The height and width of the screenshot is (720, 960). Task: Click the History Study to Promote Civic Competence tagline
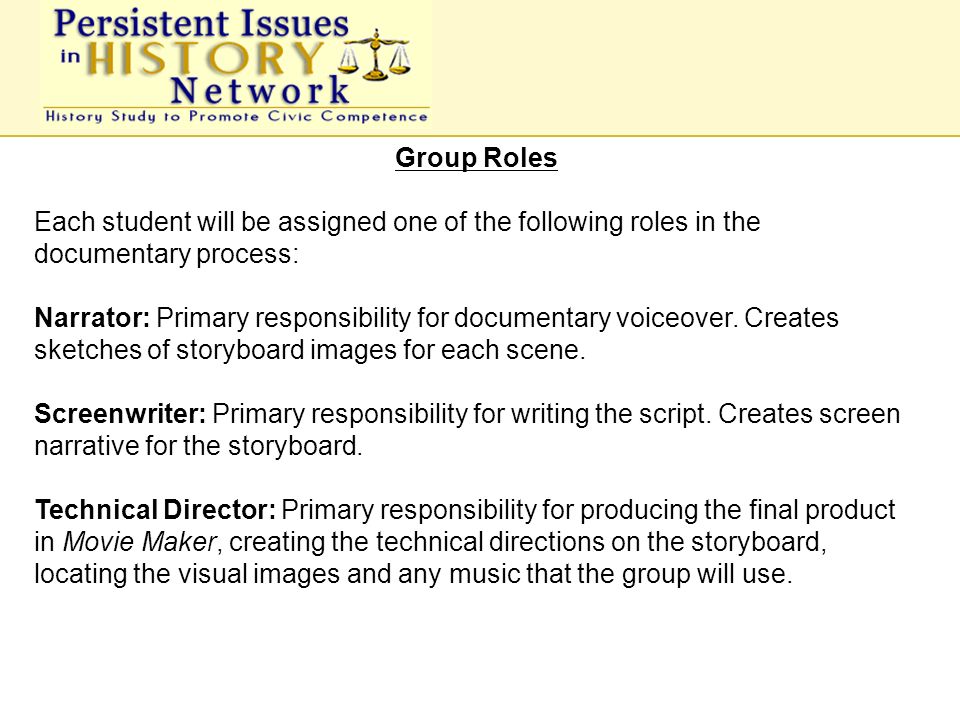[236, 116]
